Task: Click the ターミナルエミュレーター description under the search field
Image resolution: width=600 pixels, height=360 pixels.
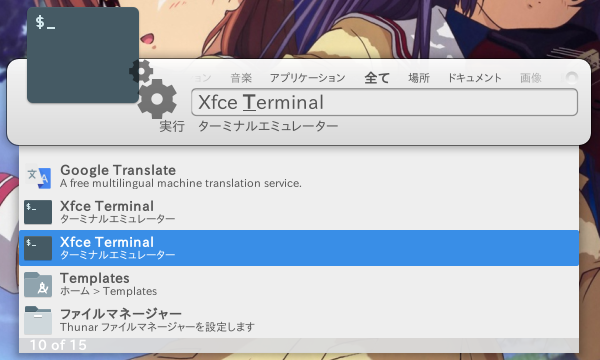Action: [x=268, y=126]
